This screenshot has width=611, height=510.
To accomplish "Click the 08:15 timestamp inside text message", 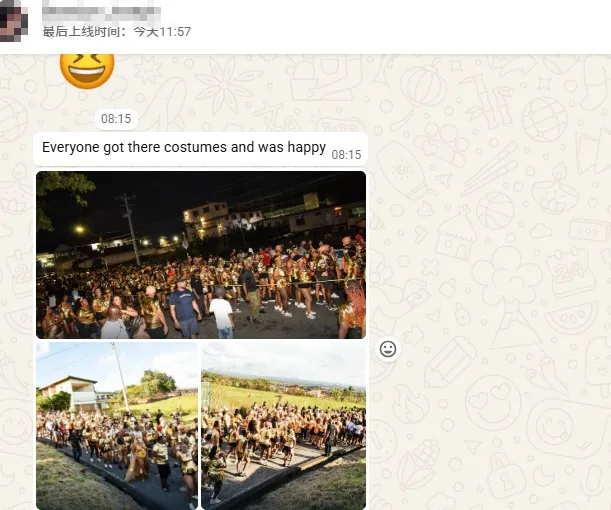I will click(x=346, y=155).
